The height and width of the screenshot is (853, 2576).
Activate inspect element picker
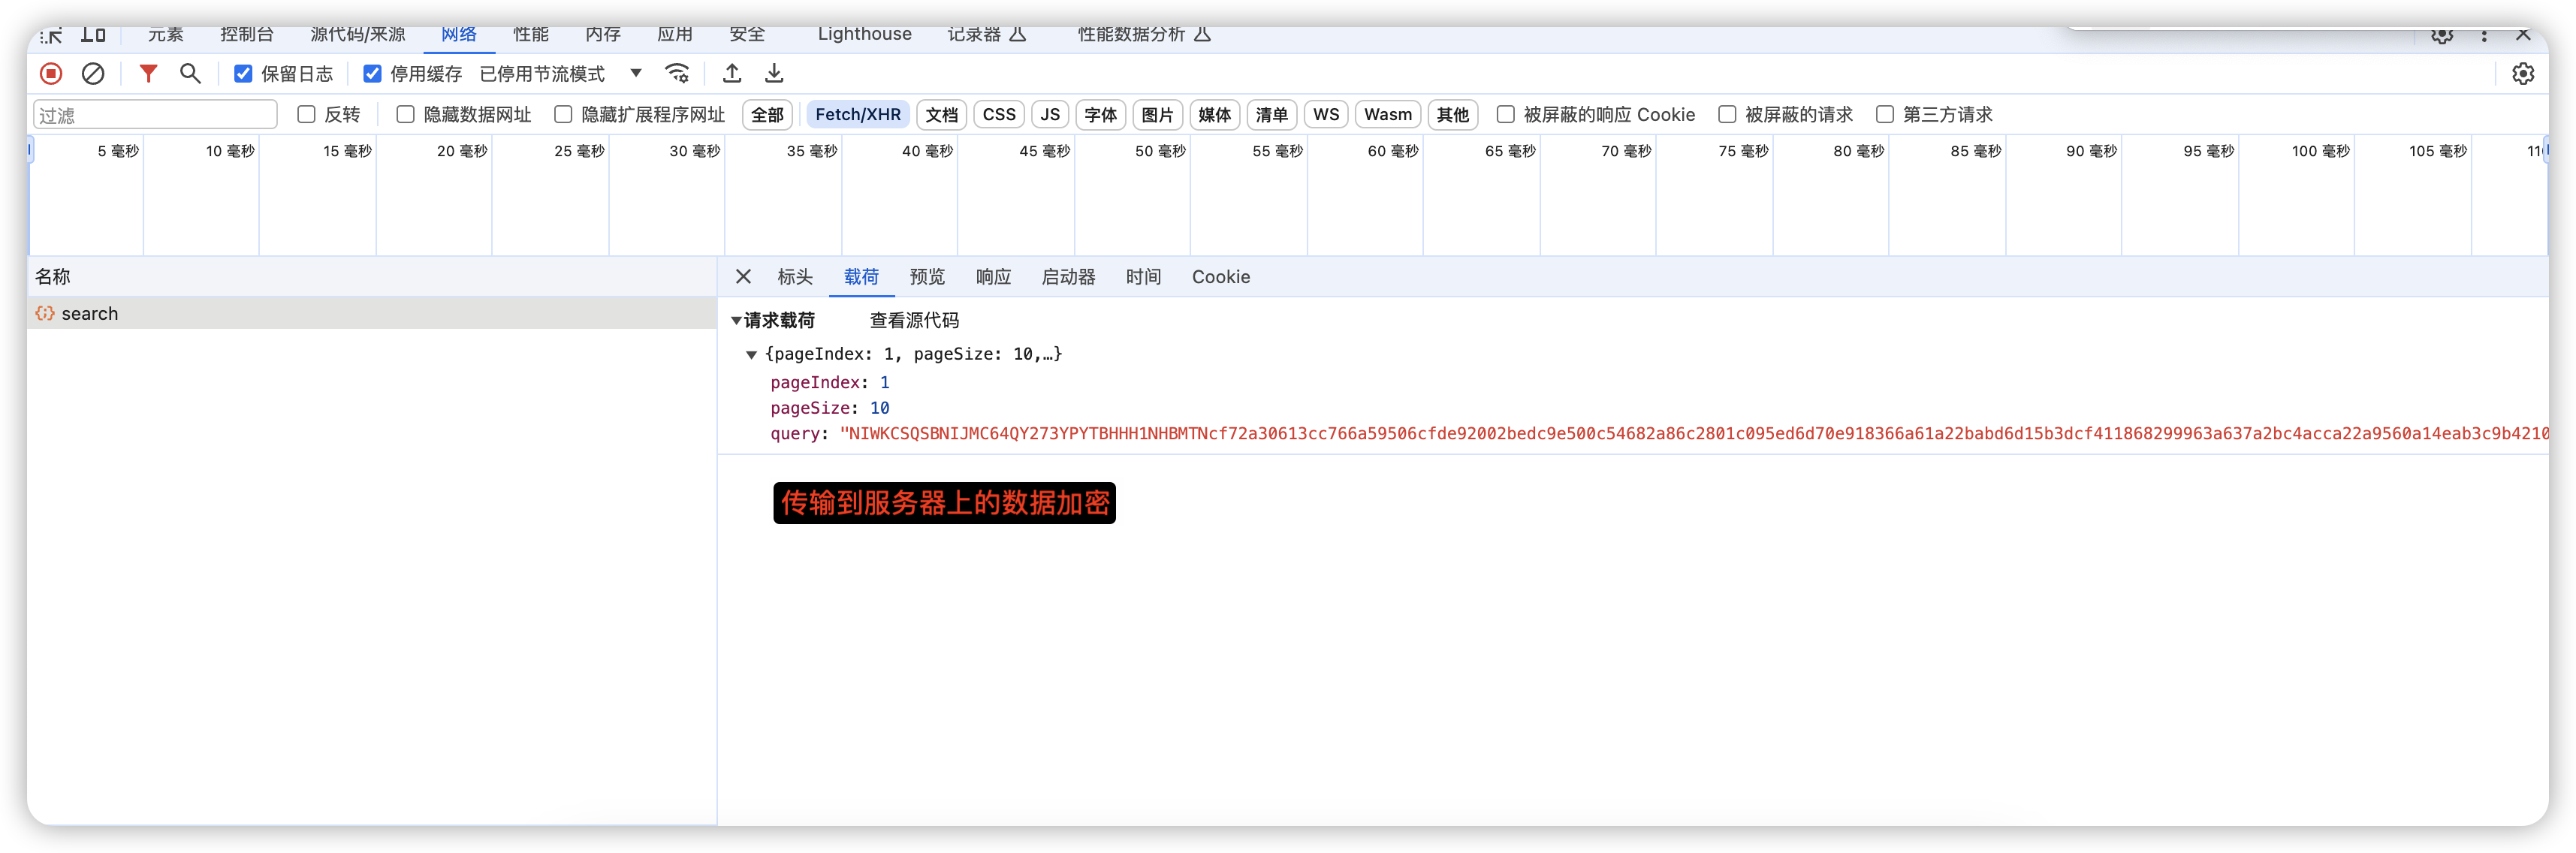pos(51,36)
